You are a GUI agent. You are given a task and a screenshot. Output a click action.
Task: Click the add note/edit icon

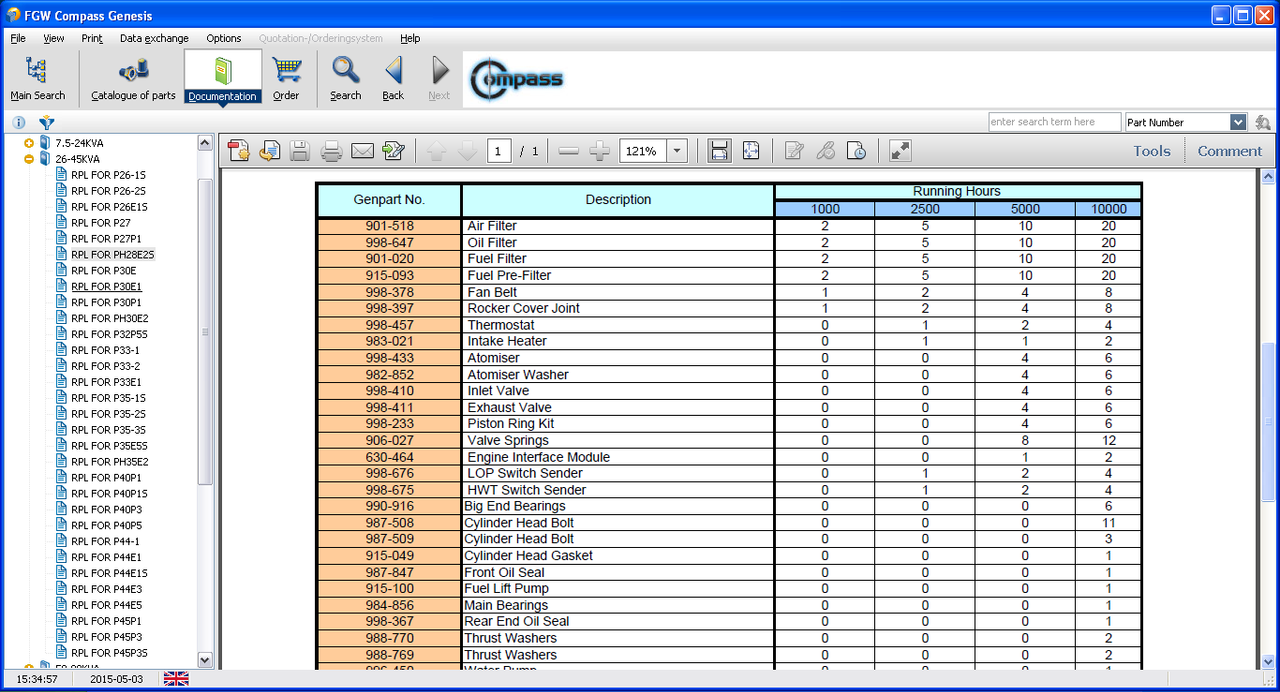(x=794, y=151)
